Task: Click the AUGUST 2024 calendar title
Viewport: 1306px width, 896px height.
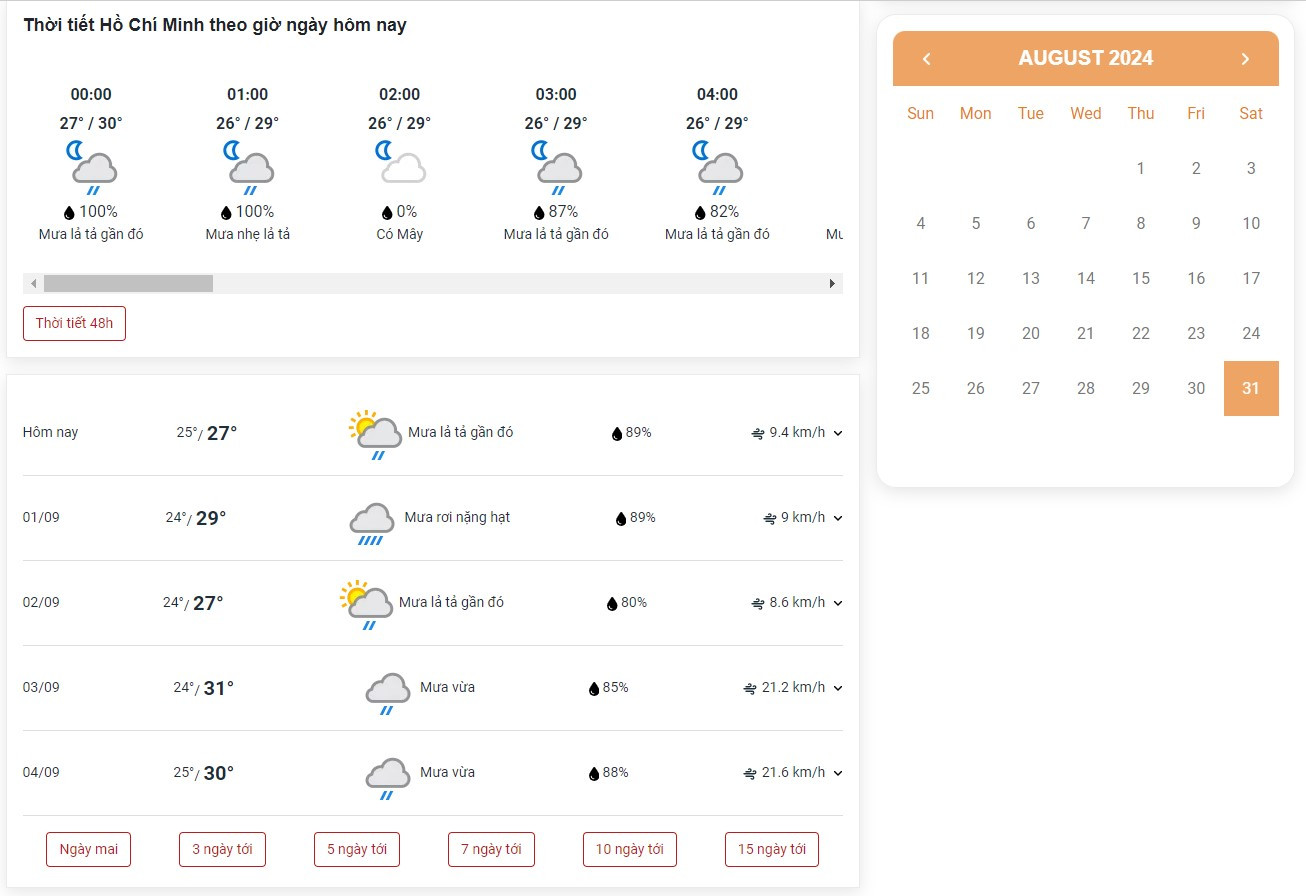Action: 1086,58
